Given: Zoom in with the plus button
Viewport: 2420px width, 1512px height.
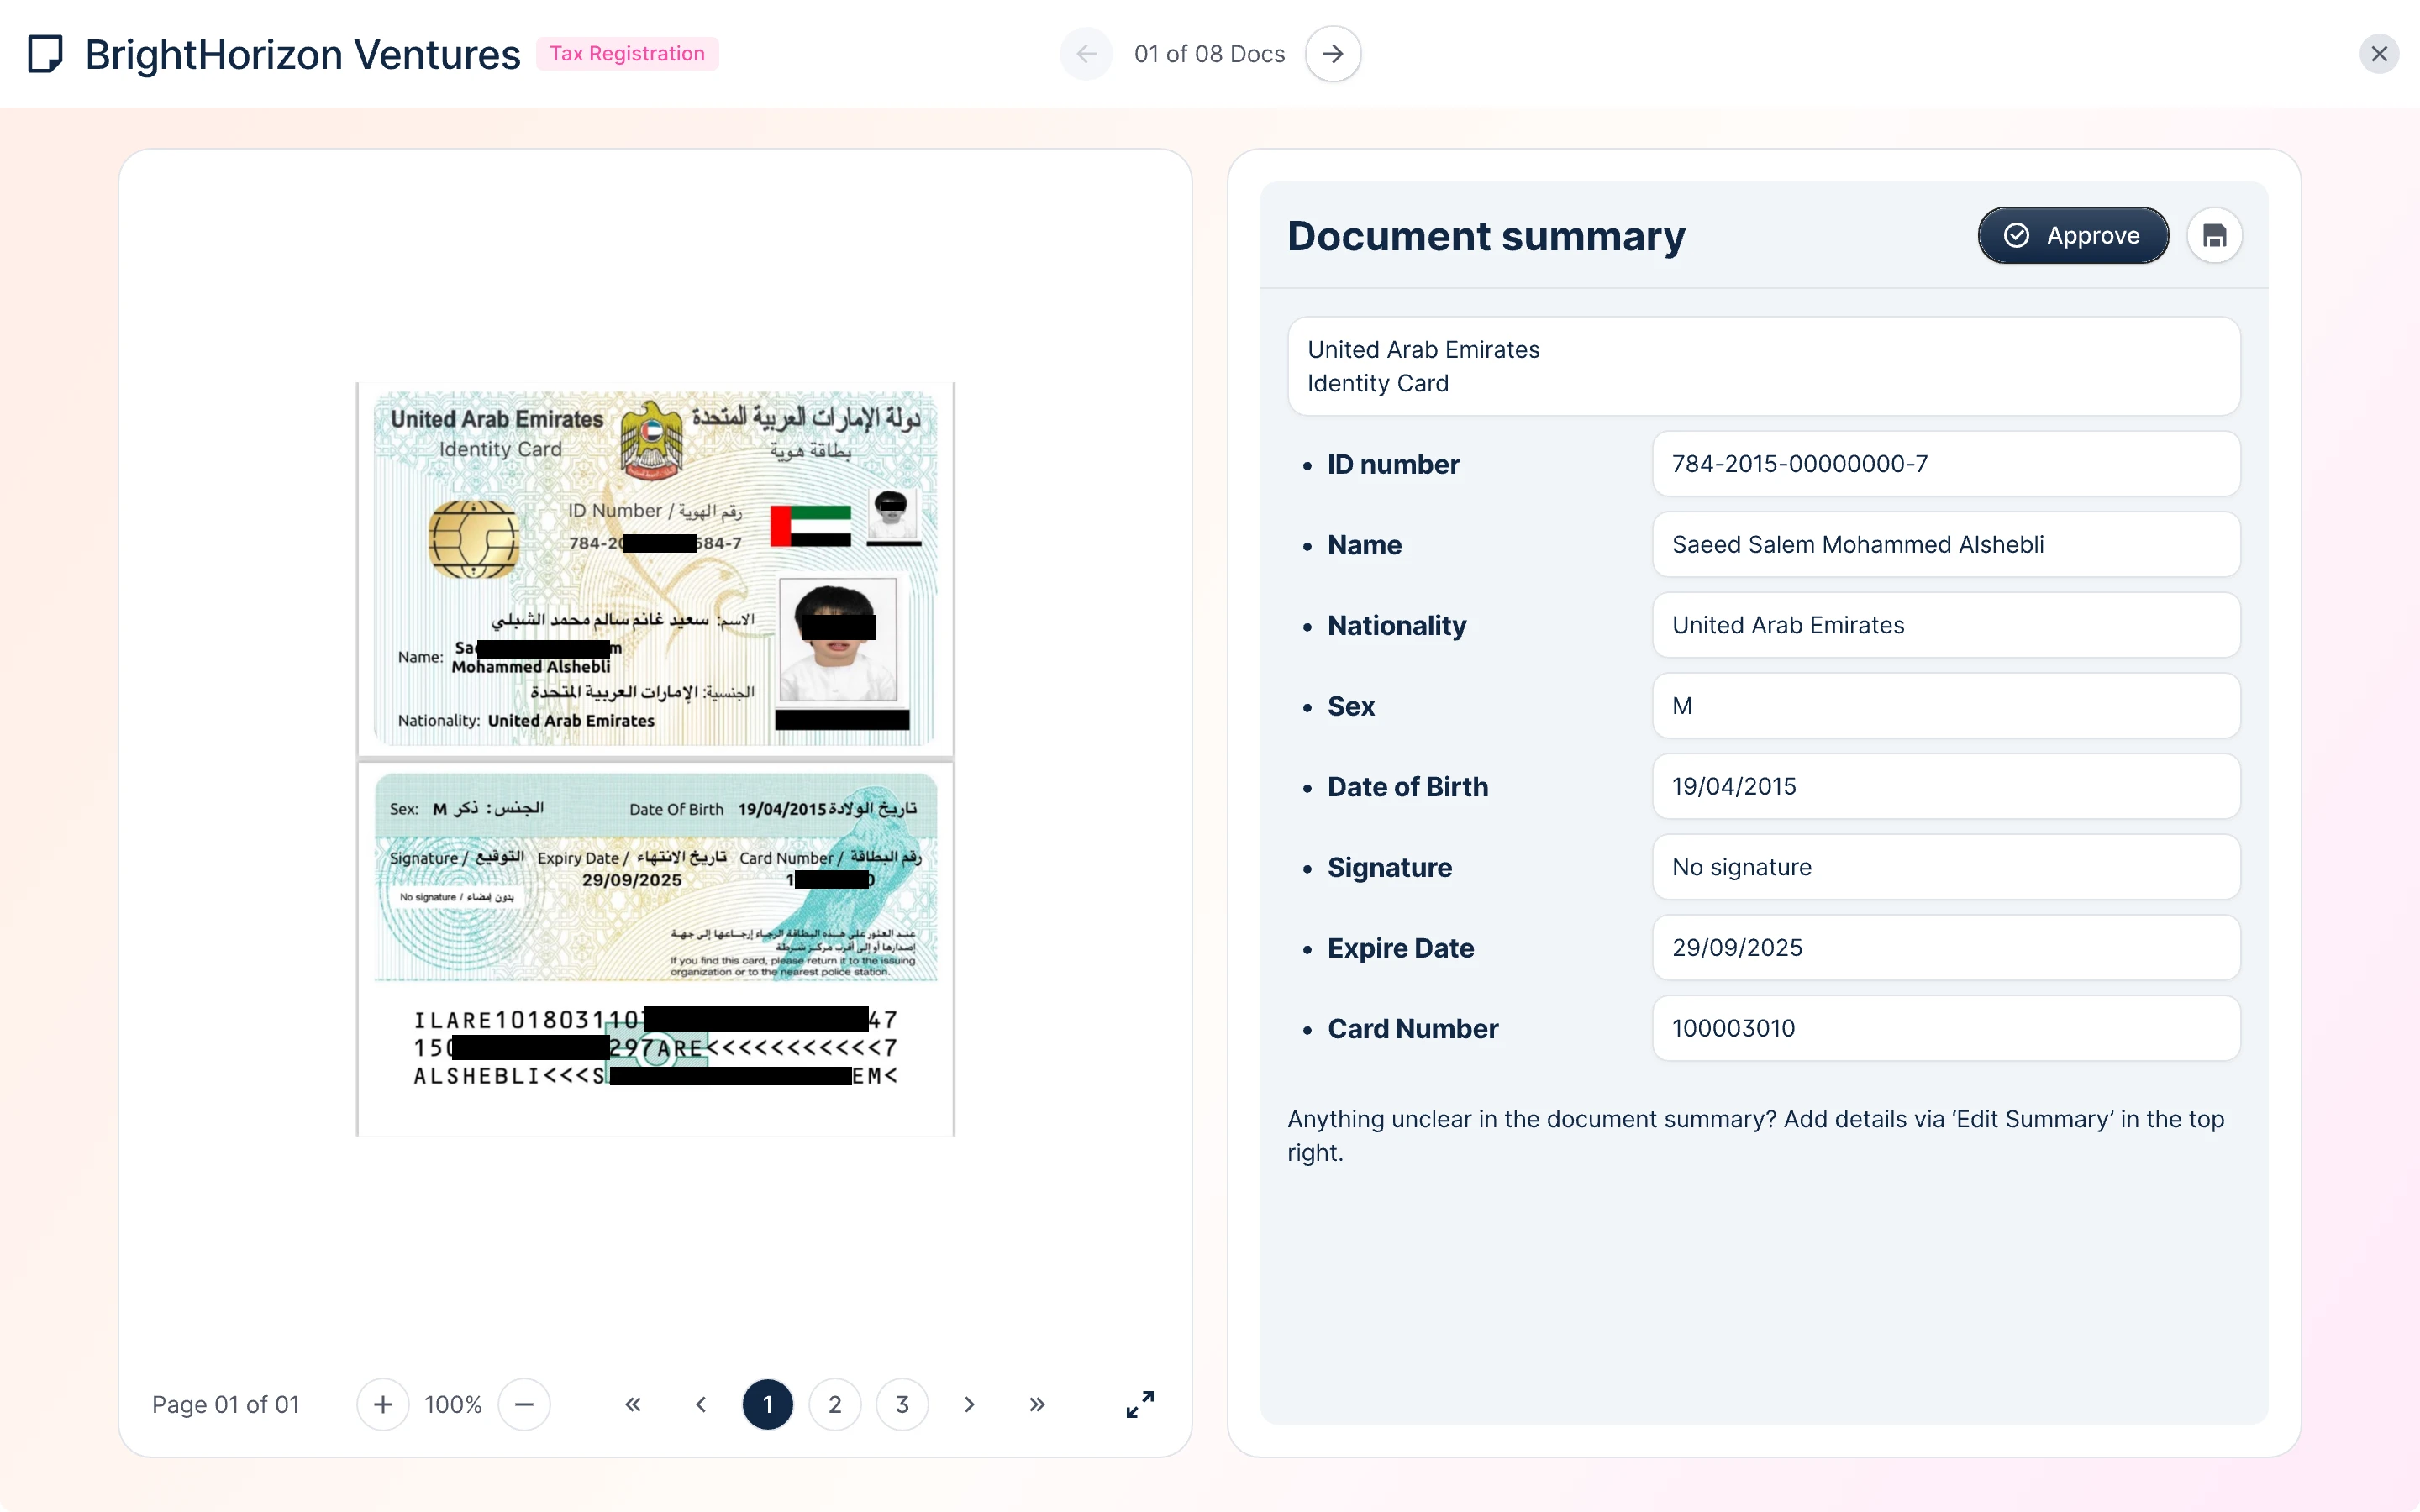Looking at the screenshot, I should point(383,1404).
